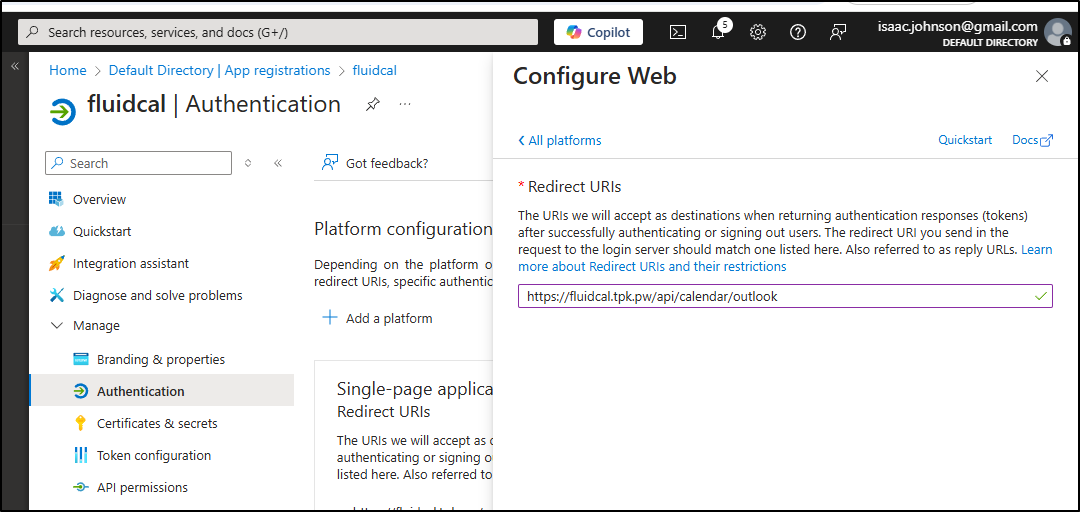
Task: Open the help question mark icon
Action: pos(798,32)
